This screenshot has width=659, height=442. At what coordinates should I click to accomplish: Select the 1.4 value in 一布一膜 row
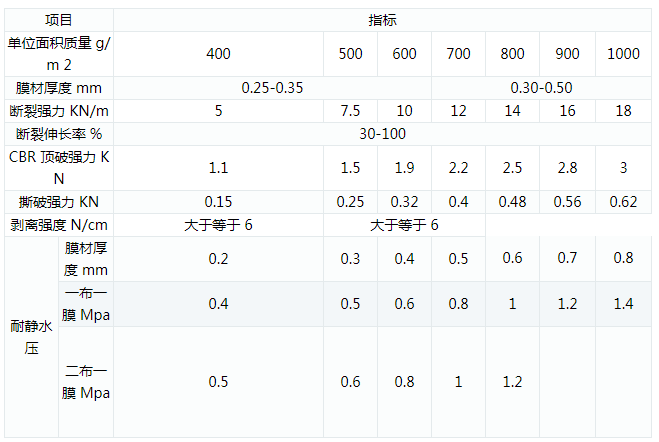[623, 304]
